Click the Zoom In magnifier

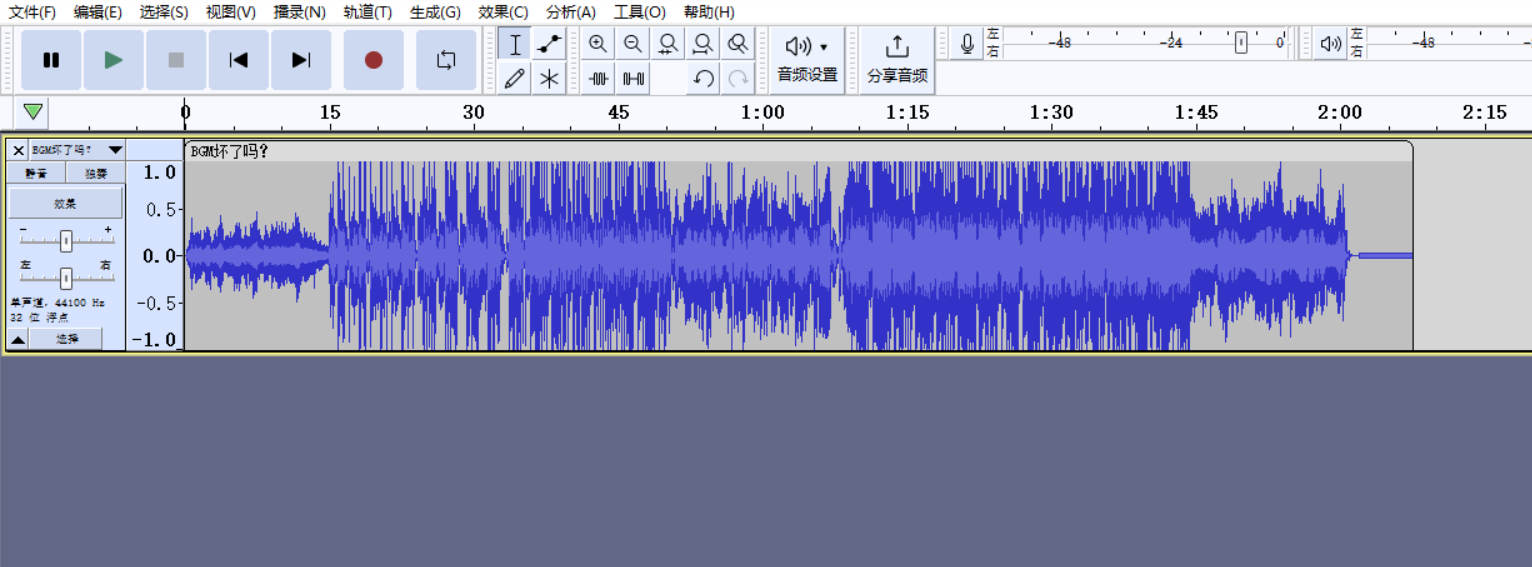pos(598,44)
